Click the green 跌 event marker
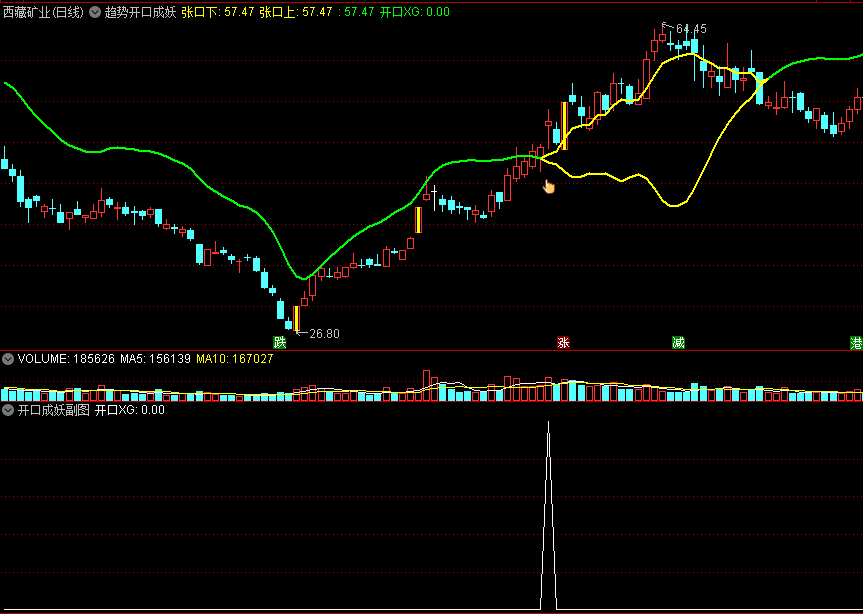The width and height of the screenshot is (863, 614). [280, 343]
